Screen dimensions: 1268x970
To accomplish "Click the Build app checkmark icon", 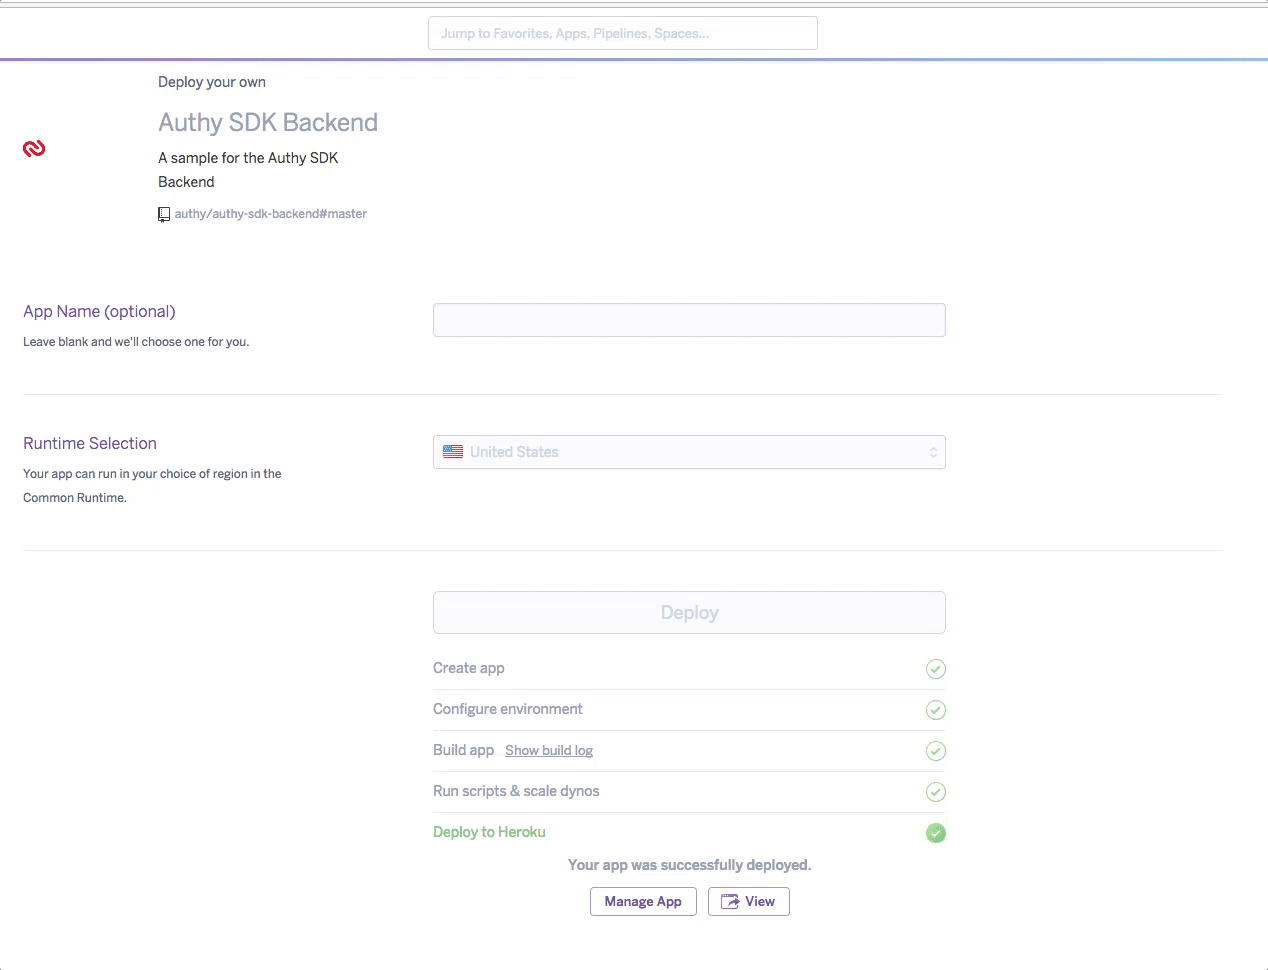I will click(936, 751).
